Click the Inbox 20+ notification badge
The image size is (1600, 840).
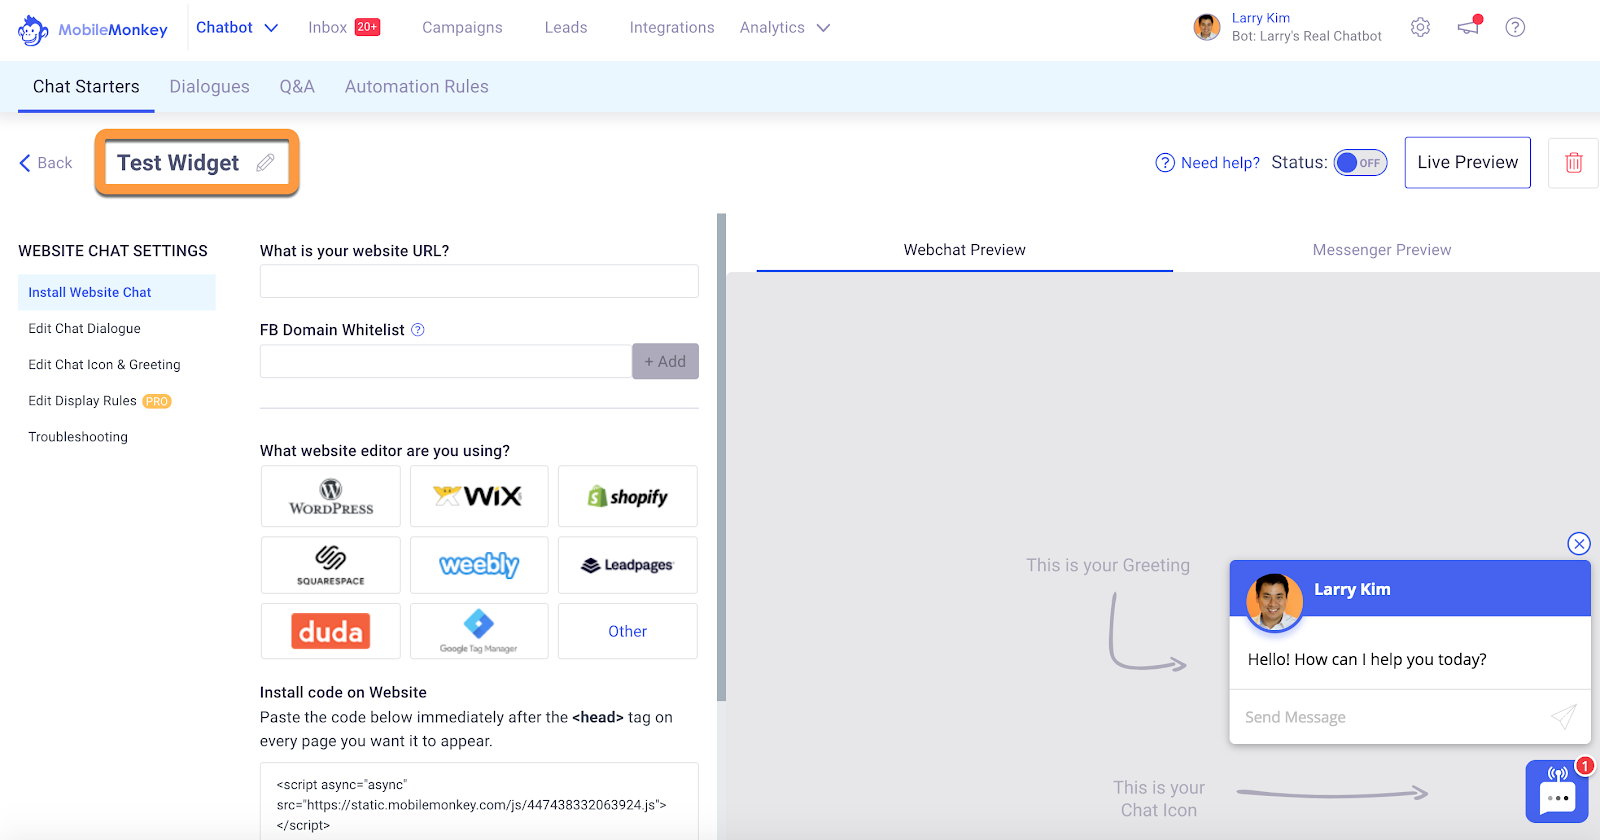tap(368, 27)
